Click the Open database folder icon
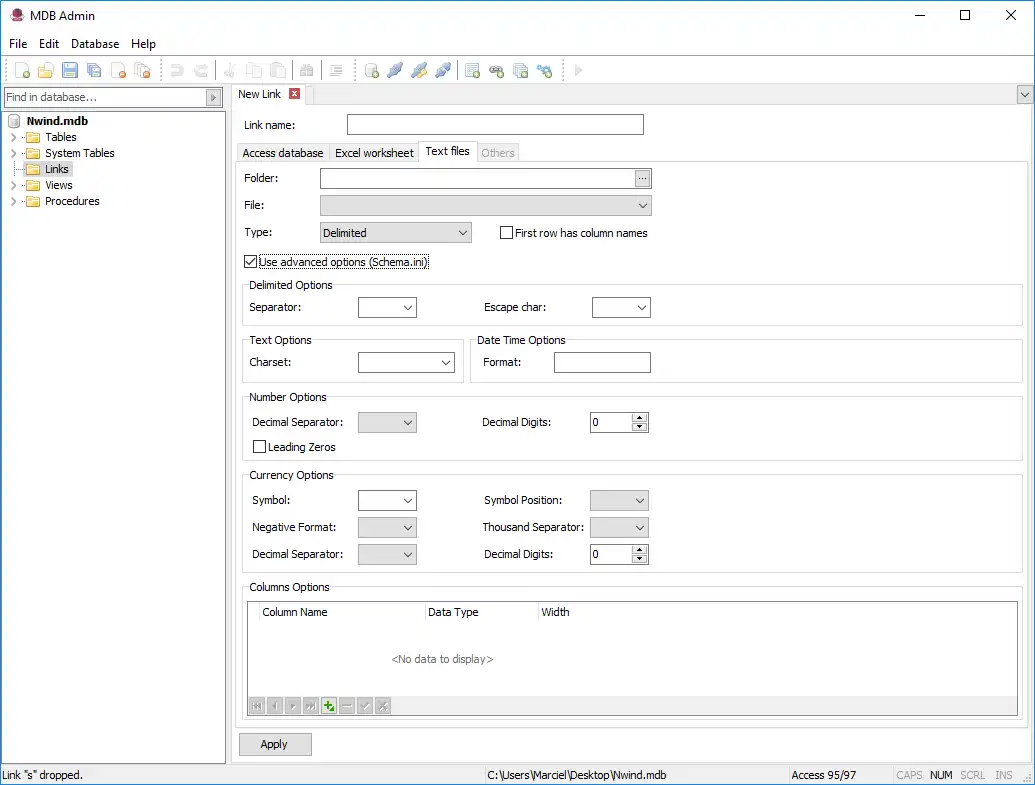Image resolution: width=1035 pixels, height=785 pixels. 46,70
